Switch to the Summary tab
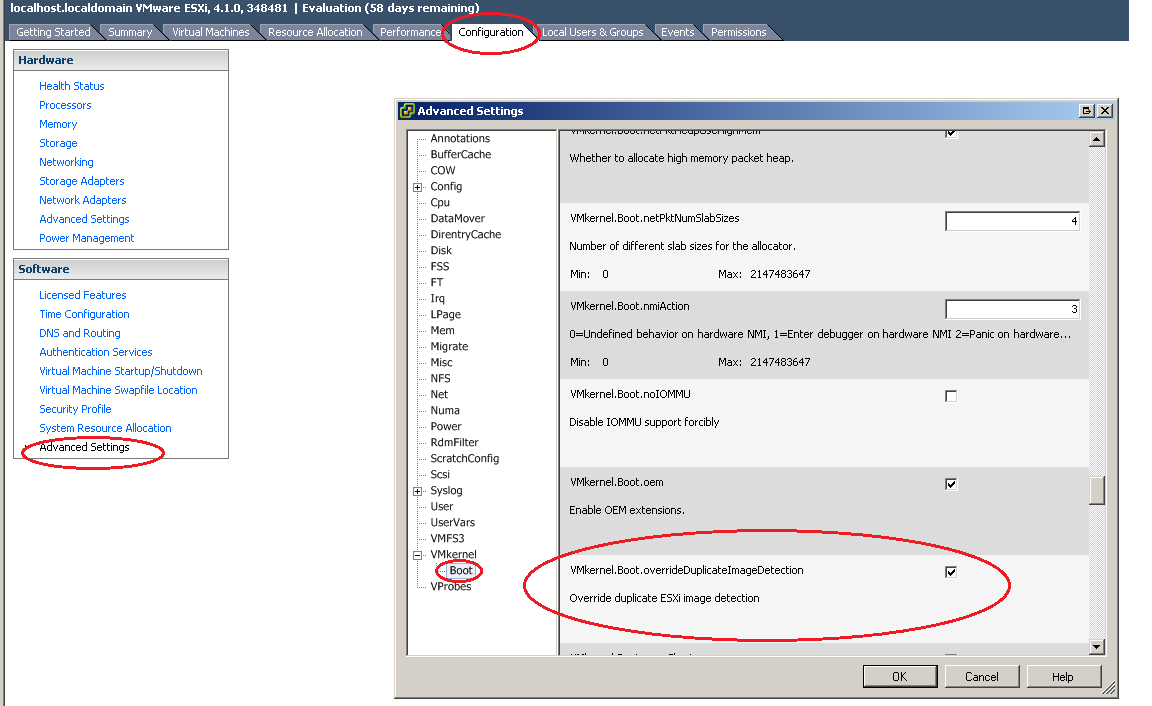This screenshot has height=706, width=1152. coord(130,32)
